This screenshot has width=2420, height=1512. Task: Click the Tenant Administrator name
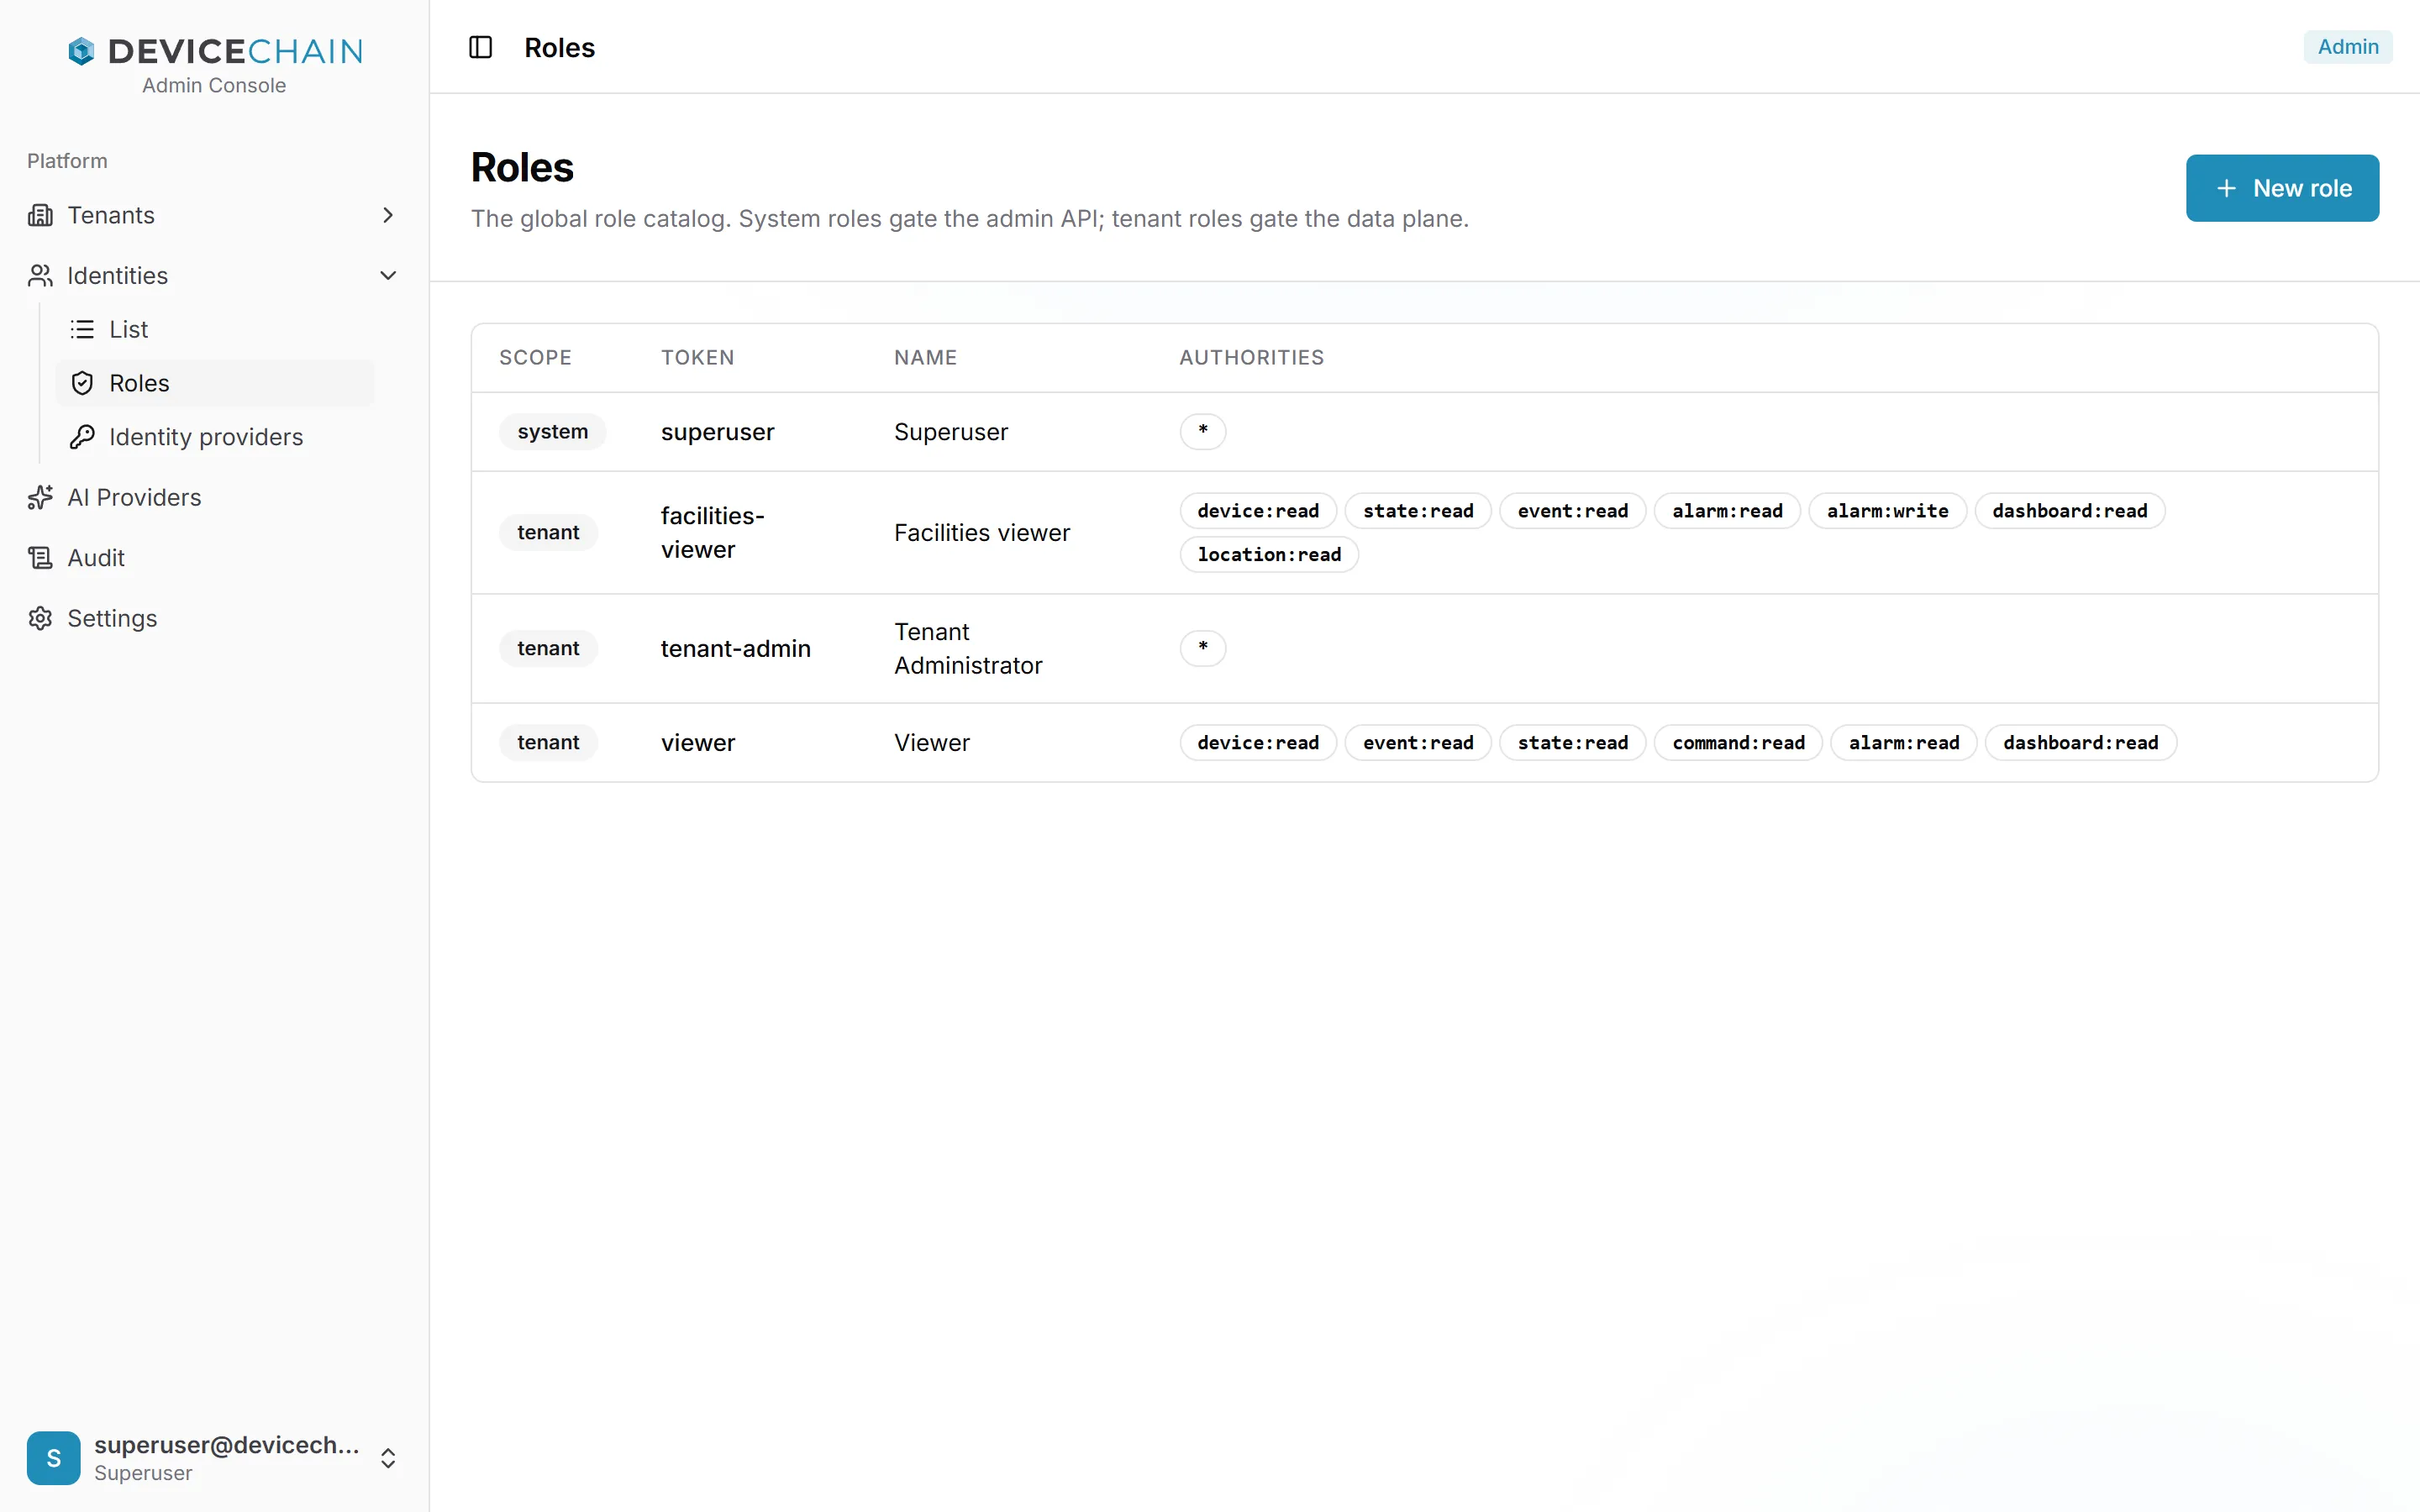(967, 649)
